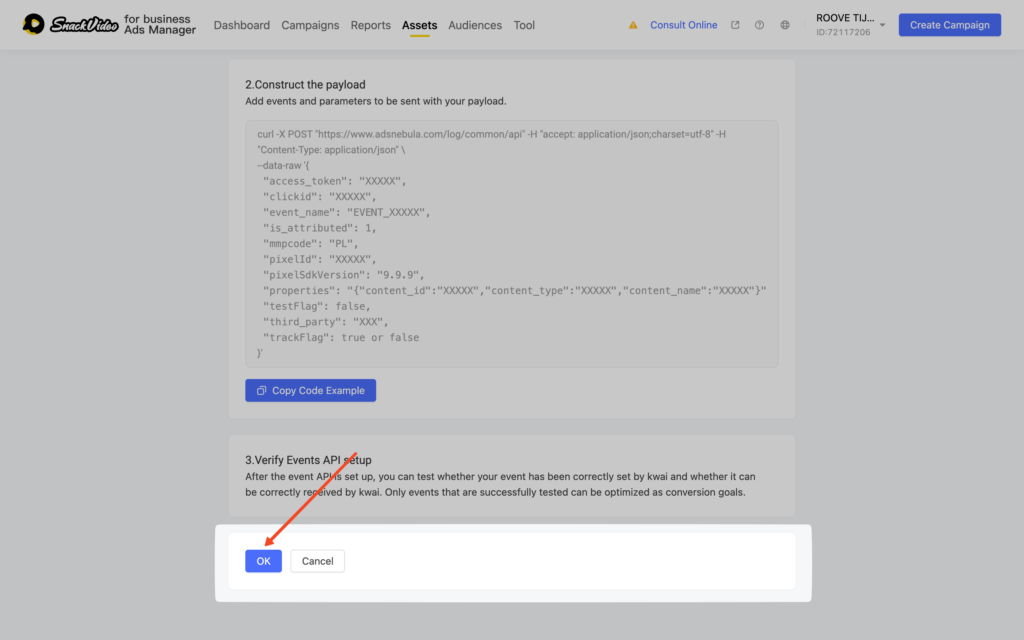The height and width of the screenshot is (640, 1024).
Task: Click the Consult Online link
Action: tap(683, 25)
